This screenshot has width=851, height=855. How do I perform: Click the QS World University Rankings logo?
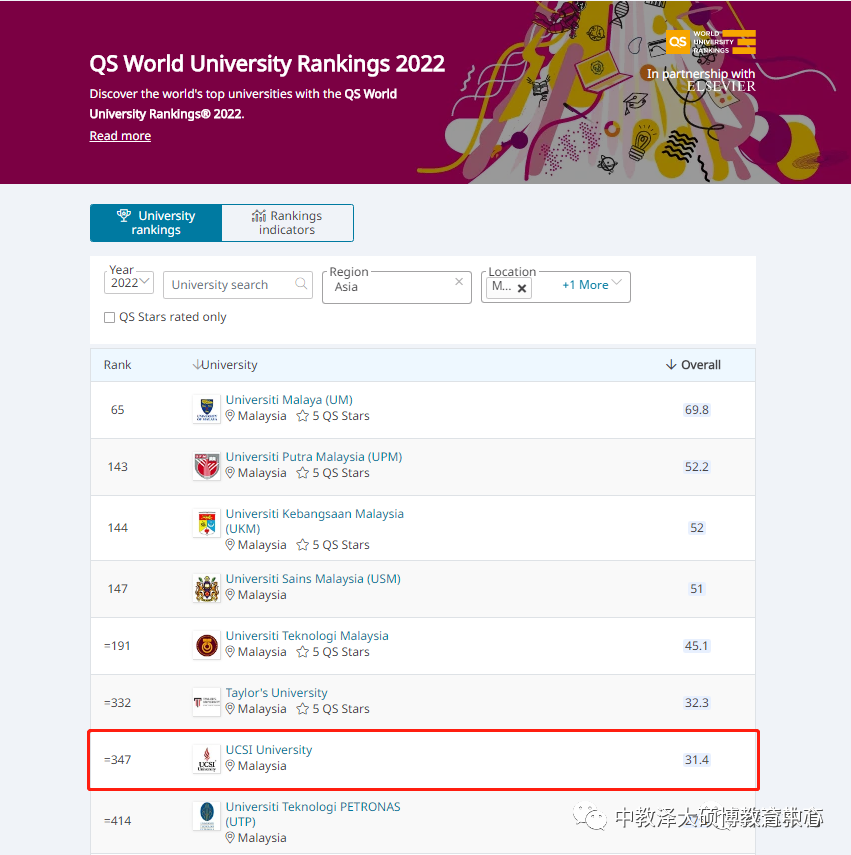pyautogui.click(x=710, y=42)
